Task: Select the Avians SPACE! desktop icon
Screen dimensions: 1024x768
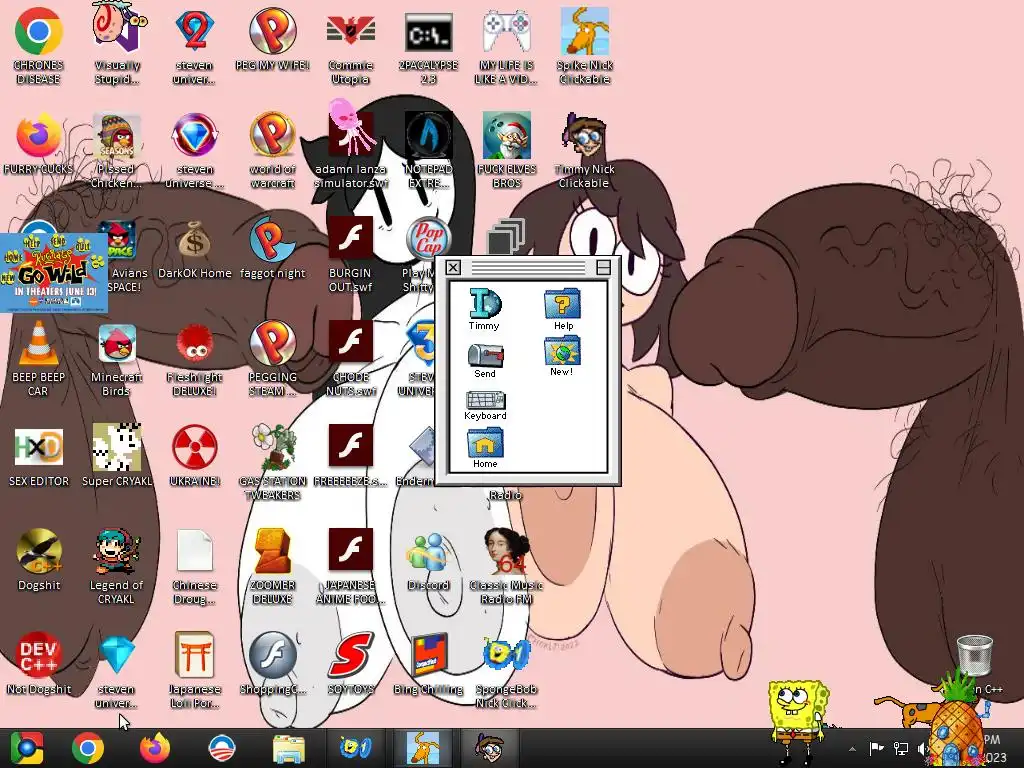Action: 123,256
